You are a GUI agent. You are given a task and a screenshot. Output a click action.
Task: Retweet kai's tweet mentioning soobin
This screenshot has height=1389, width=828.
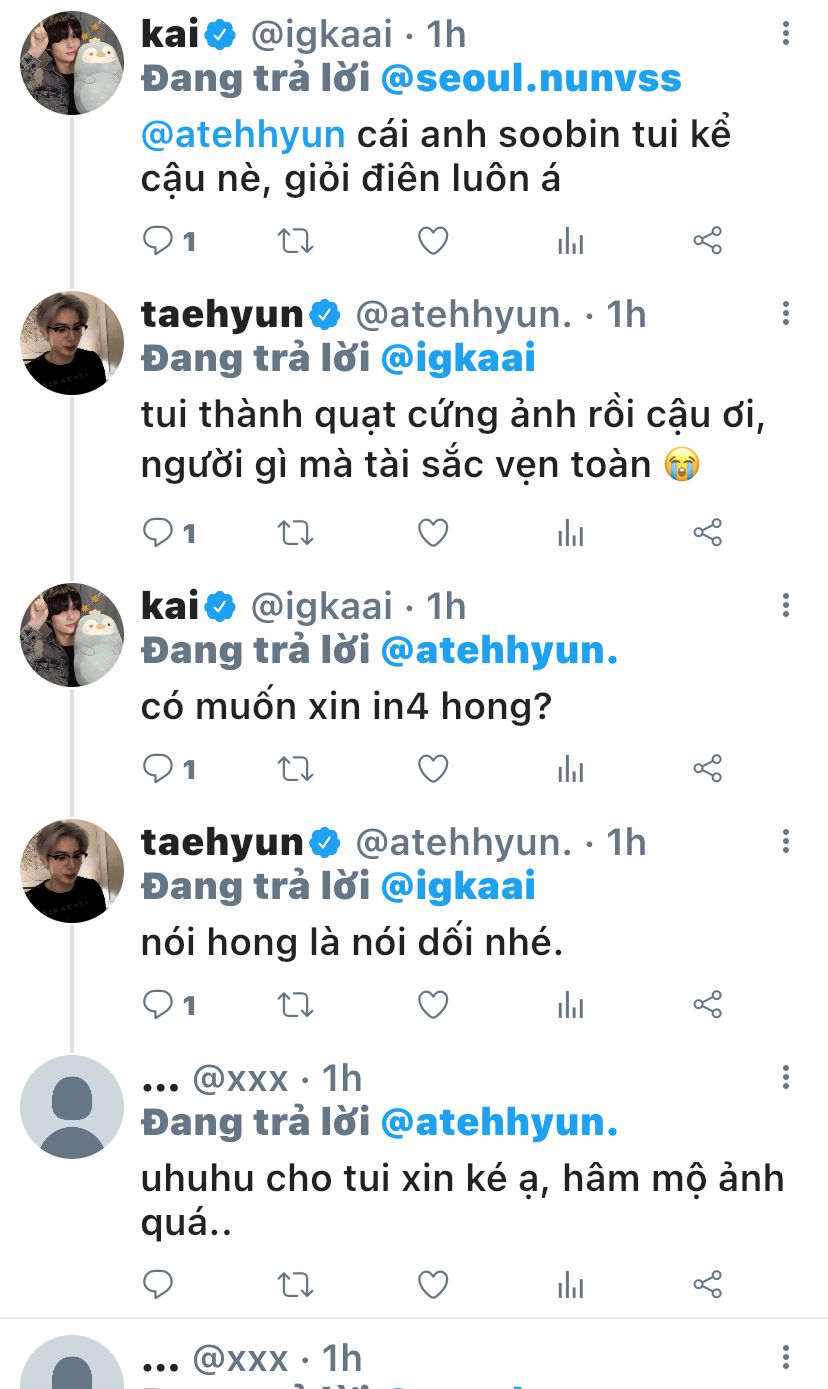[296, 241]
